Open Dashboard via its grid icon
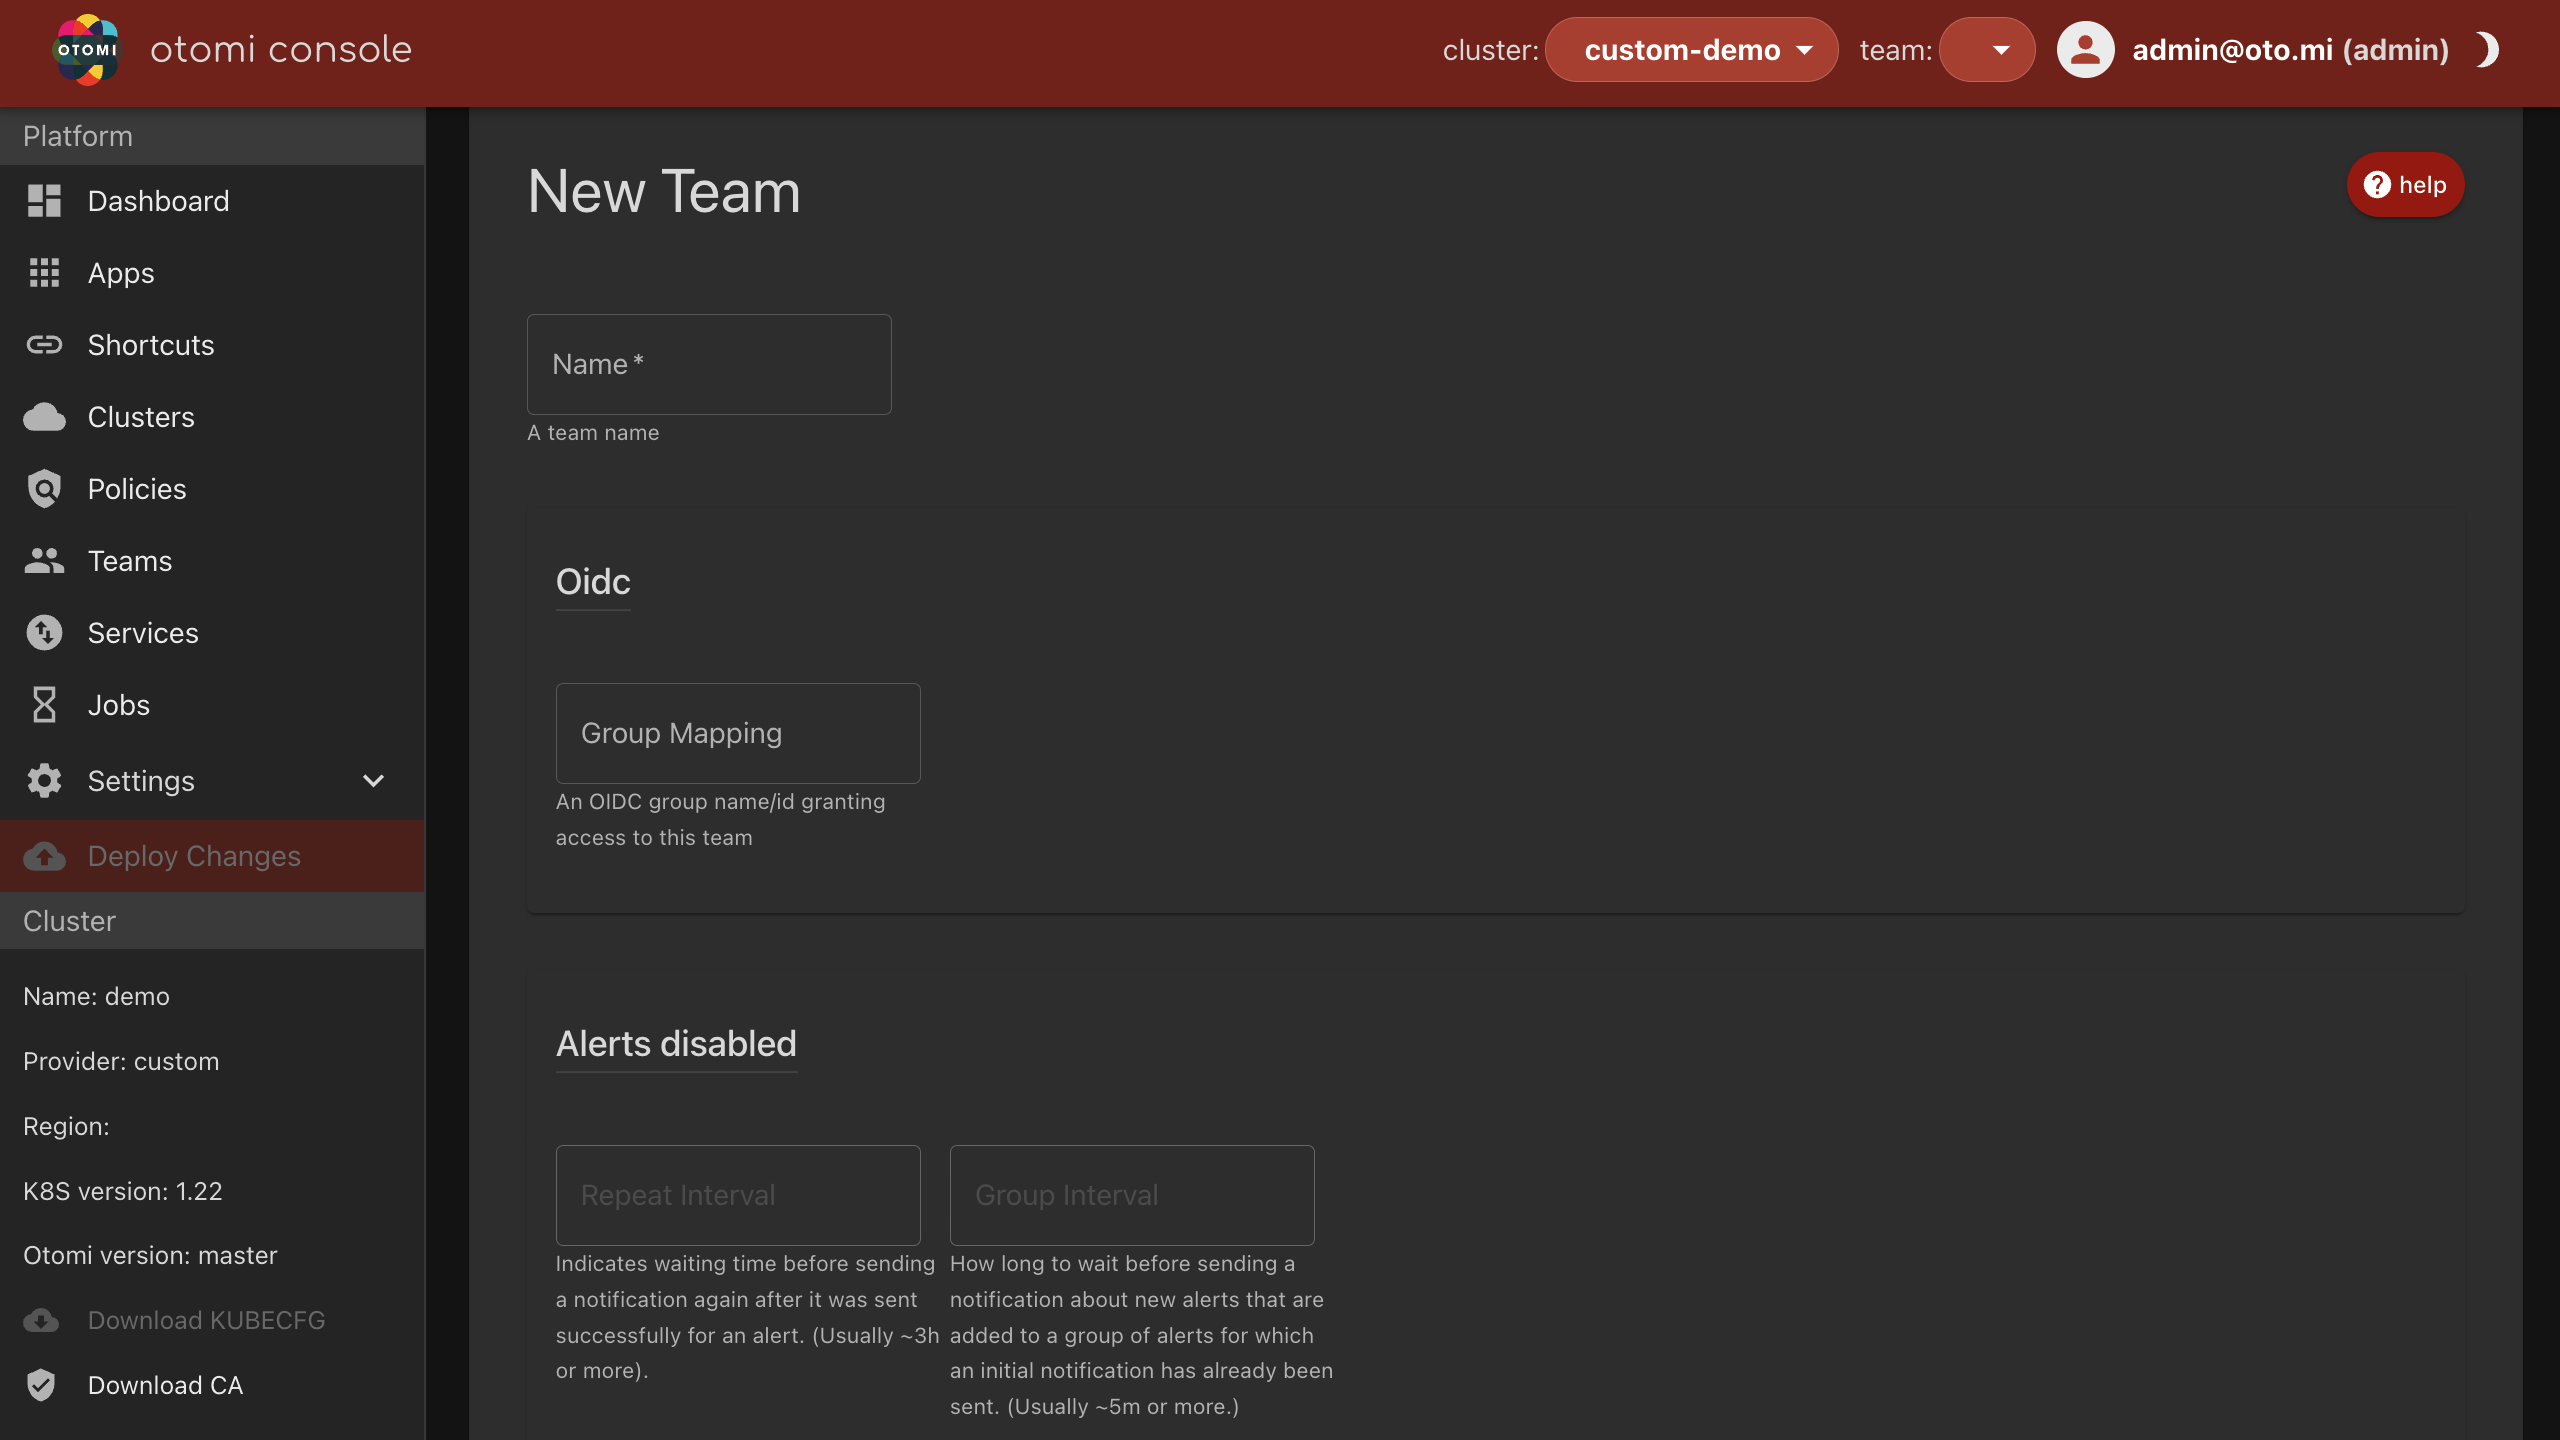 coord(44,201)
